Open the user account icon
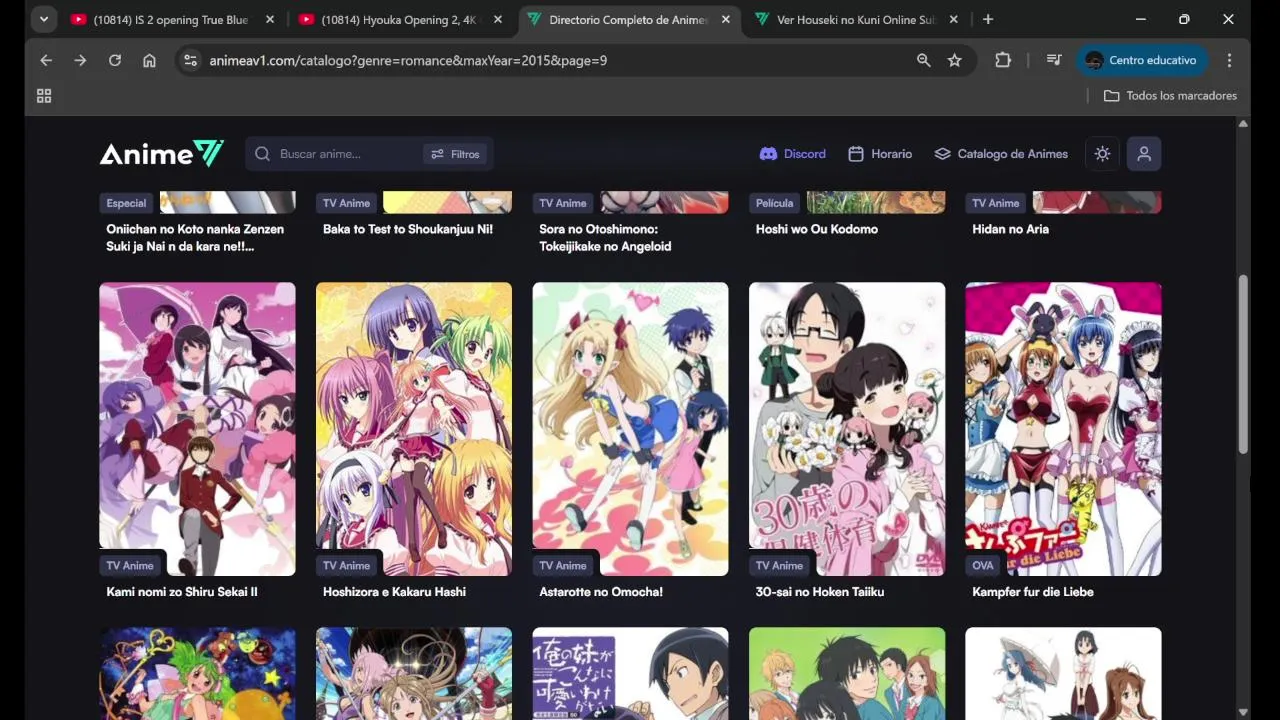Screen dimensions: 1280x720 1144,154
